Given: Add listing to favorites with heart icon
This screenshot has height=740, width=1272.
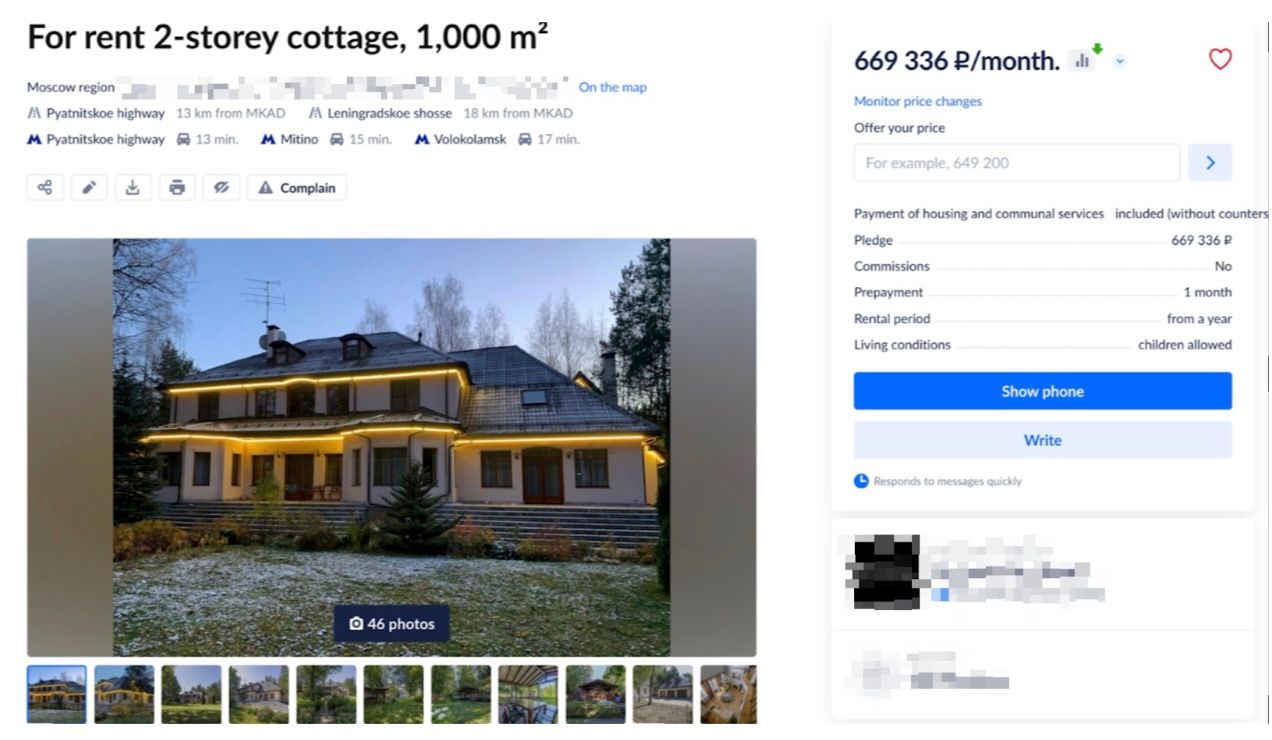Looking at the screenshot, I should pos(1220,59).
